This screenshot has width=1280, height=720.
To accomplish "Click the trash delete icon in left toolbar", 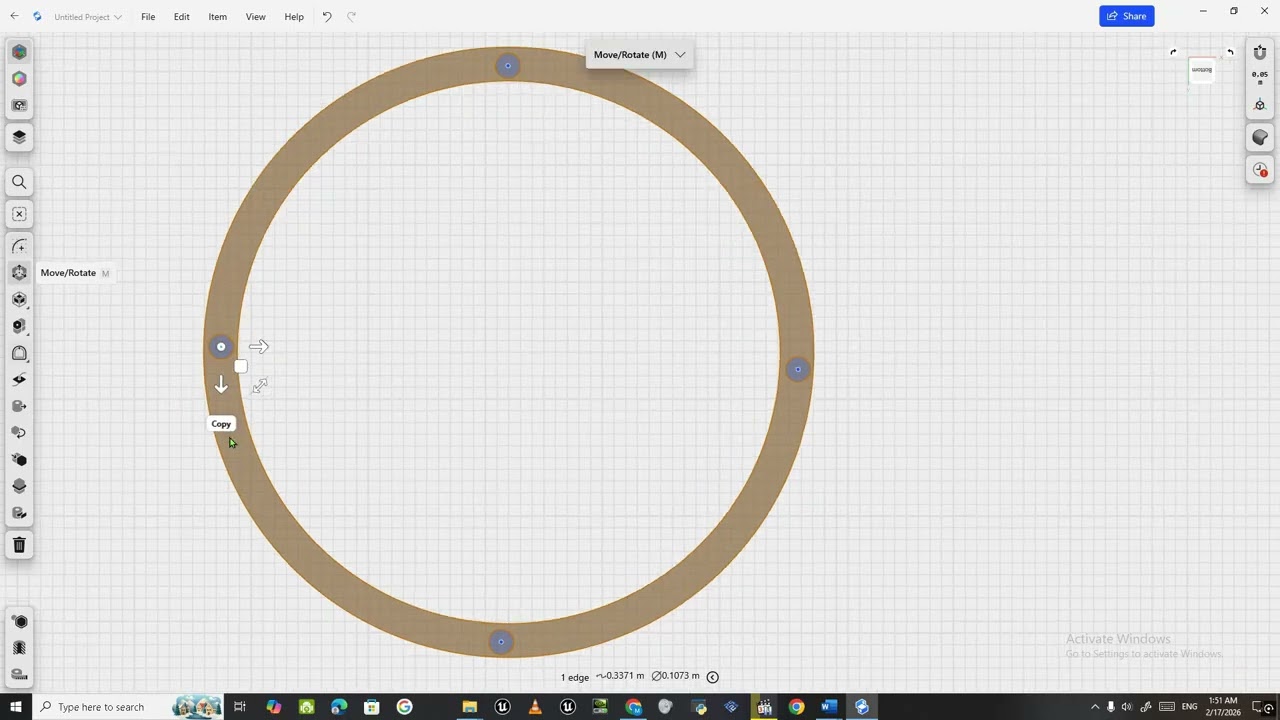I will point(19,545).
